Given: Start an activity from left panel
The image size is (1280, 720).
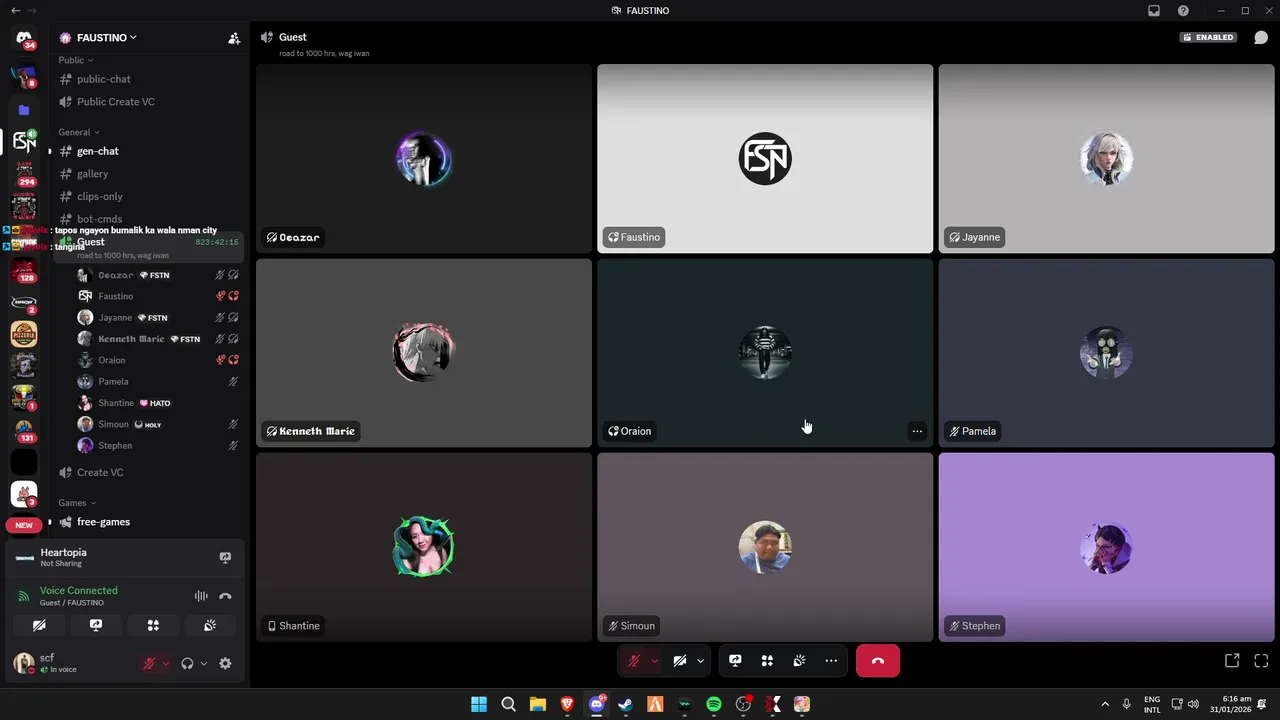Looking at the screenshot, I should pyautogui.click(x=153, y=625).
